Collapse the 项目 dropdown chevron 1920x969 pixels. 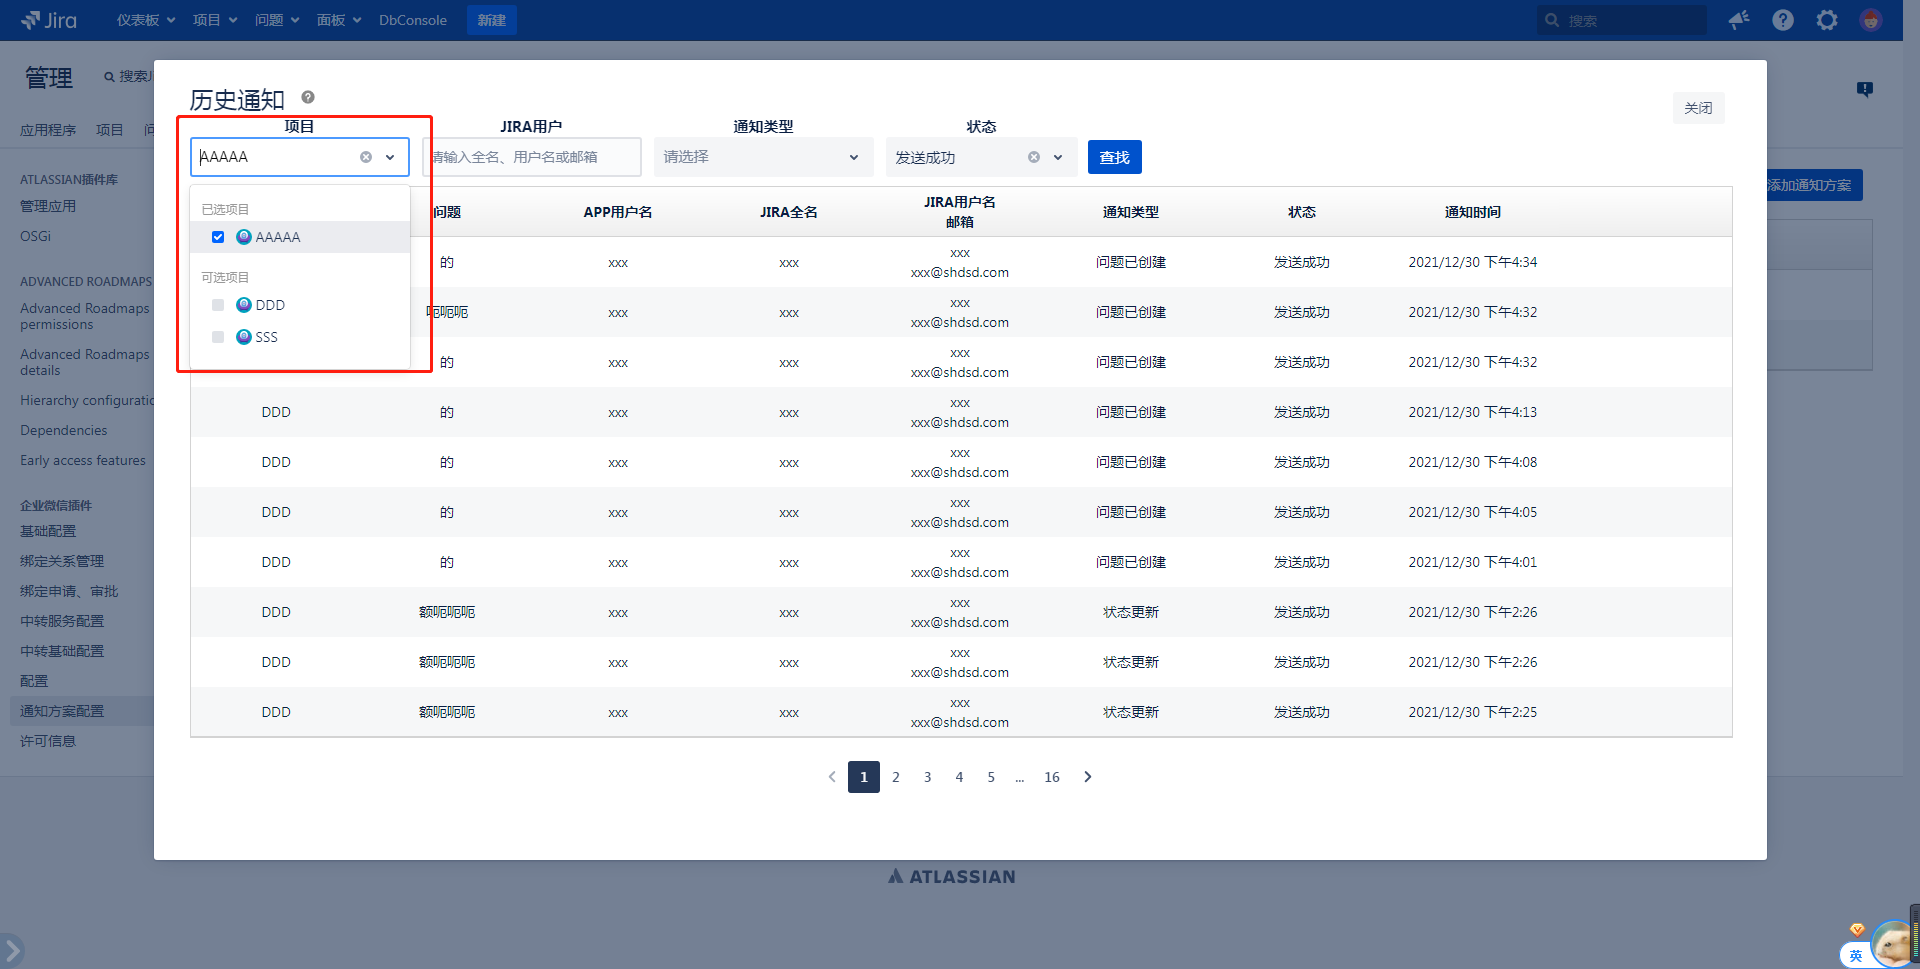pyautogui.click(x=390, y=157)
